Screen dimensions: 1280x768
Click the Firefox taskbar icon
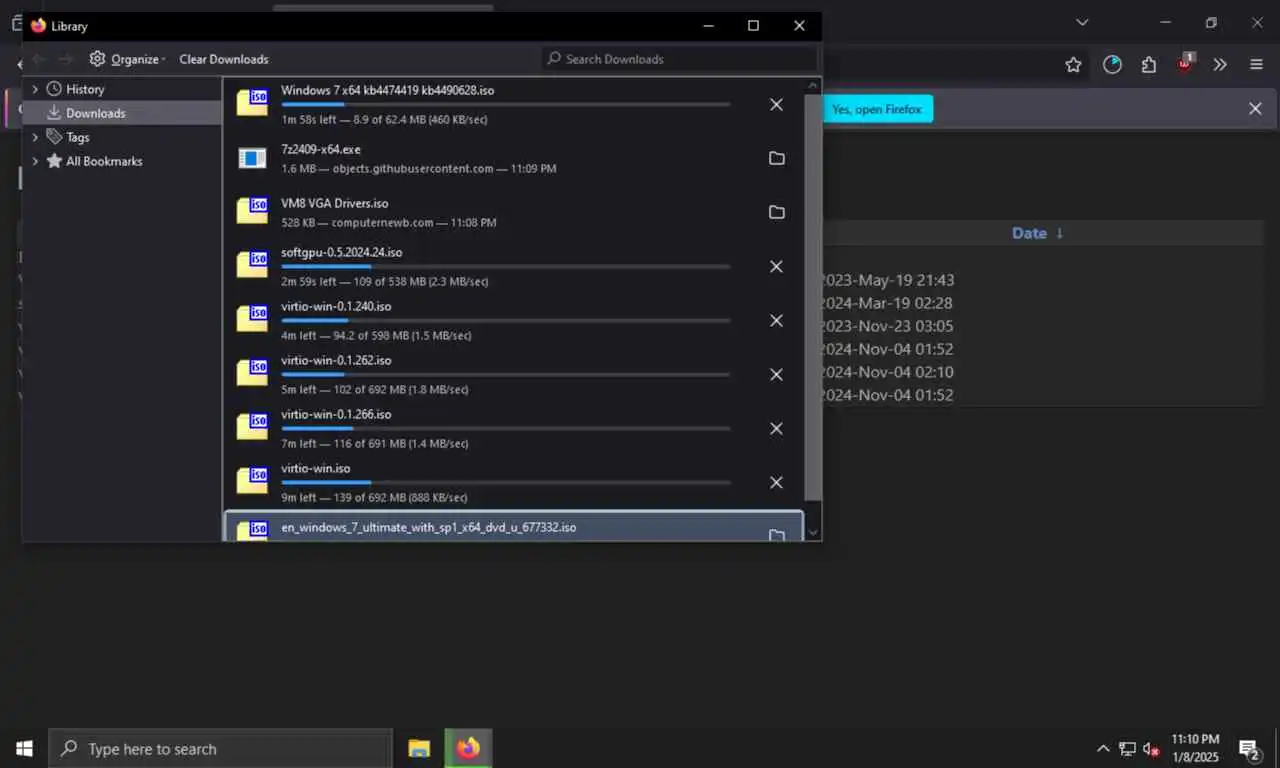click(x=468, y=748)
